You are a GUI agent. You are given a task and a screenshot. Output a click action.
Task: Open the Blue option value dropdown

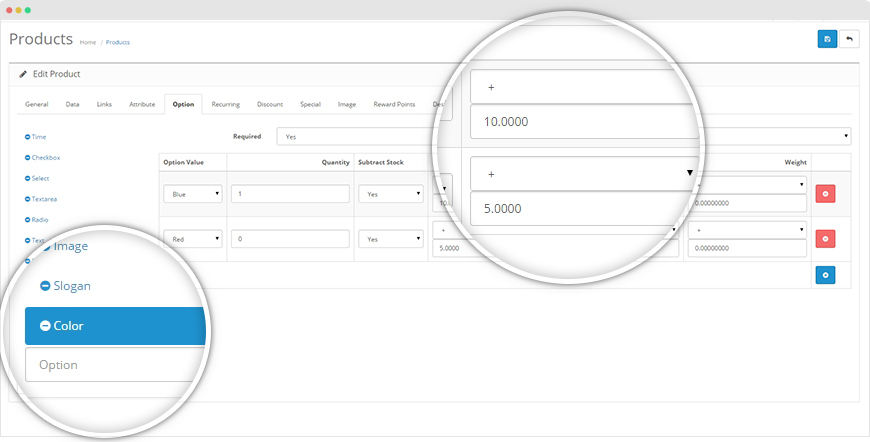click(x=193, y=194)
